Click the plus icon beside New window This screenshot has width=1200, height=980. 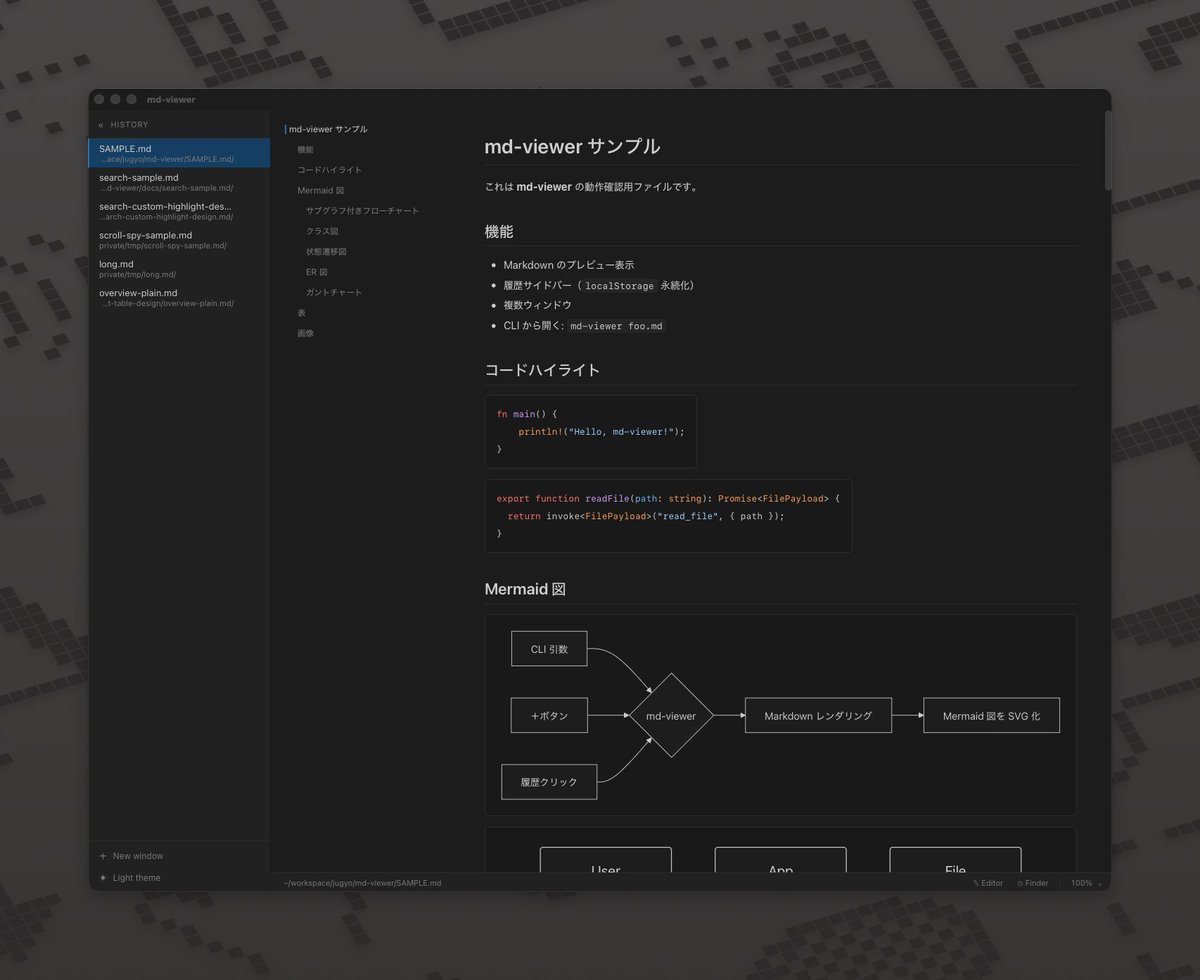pos(103,856)
